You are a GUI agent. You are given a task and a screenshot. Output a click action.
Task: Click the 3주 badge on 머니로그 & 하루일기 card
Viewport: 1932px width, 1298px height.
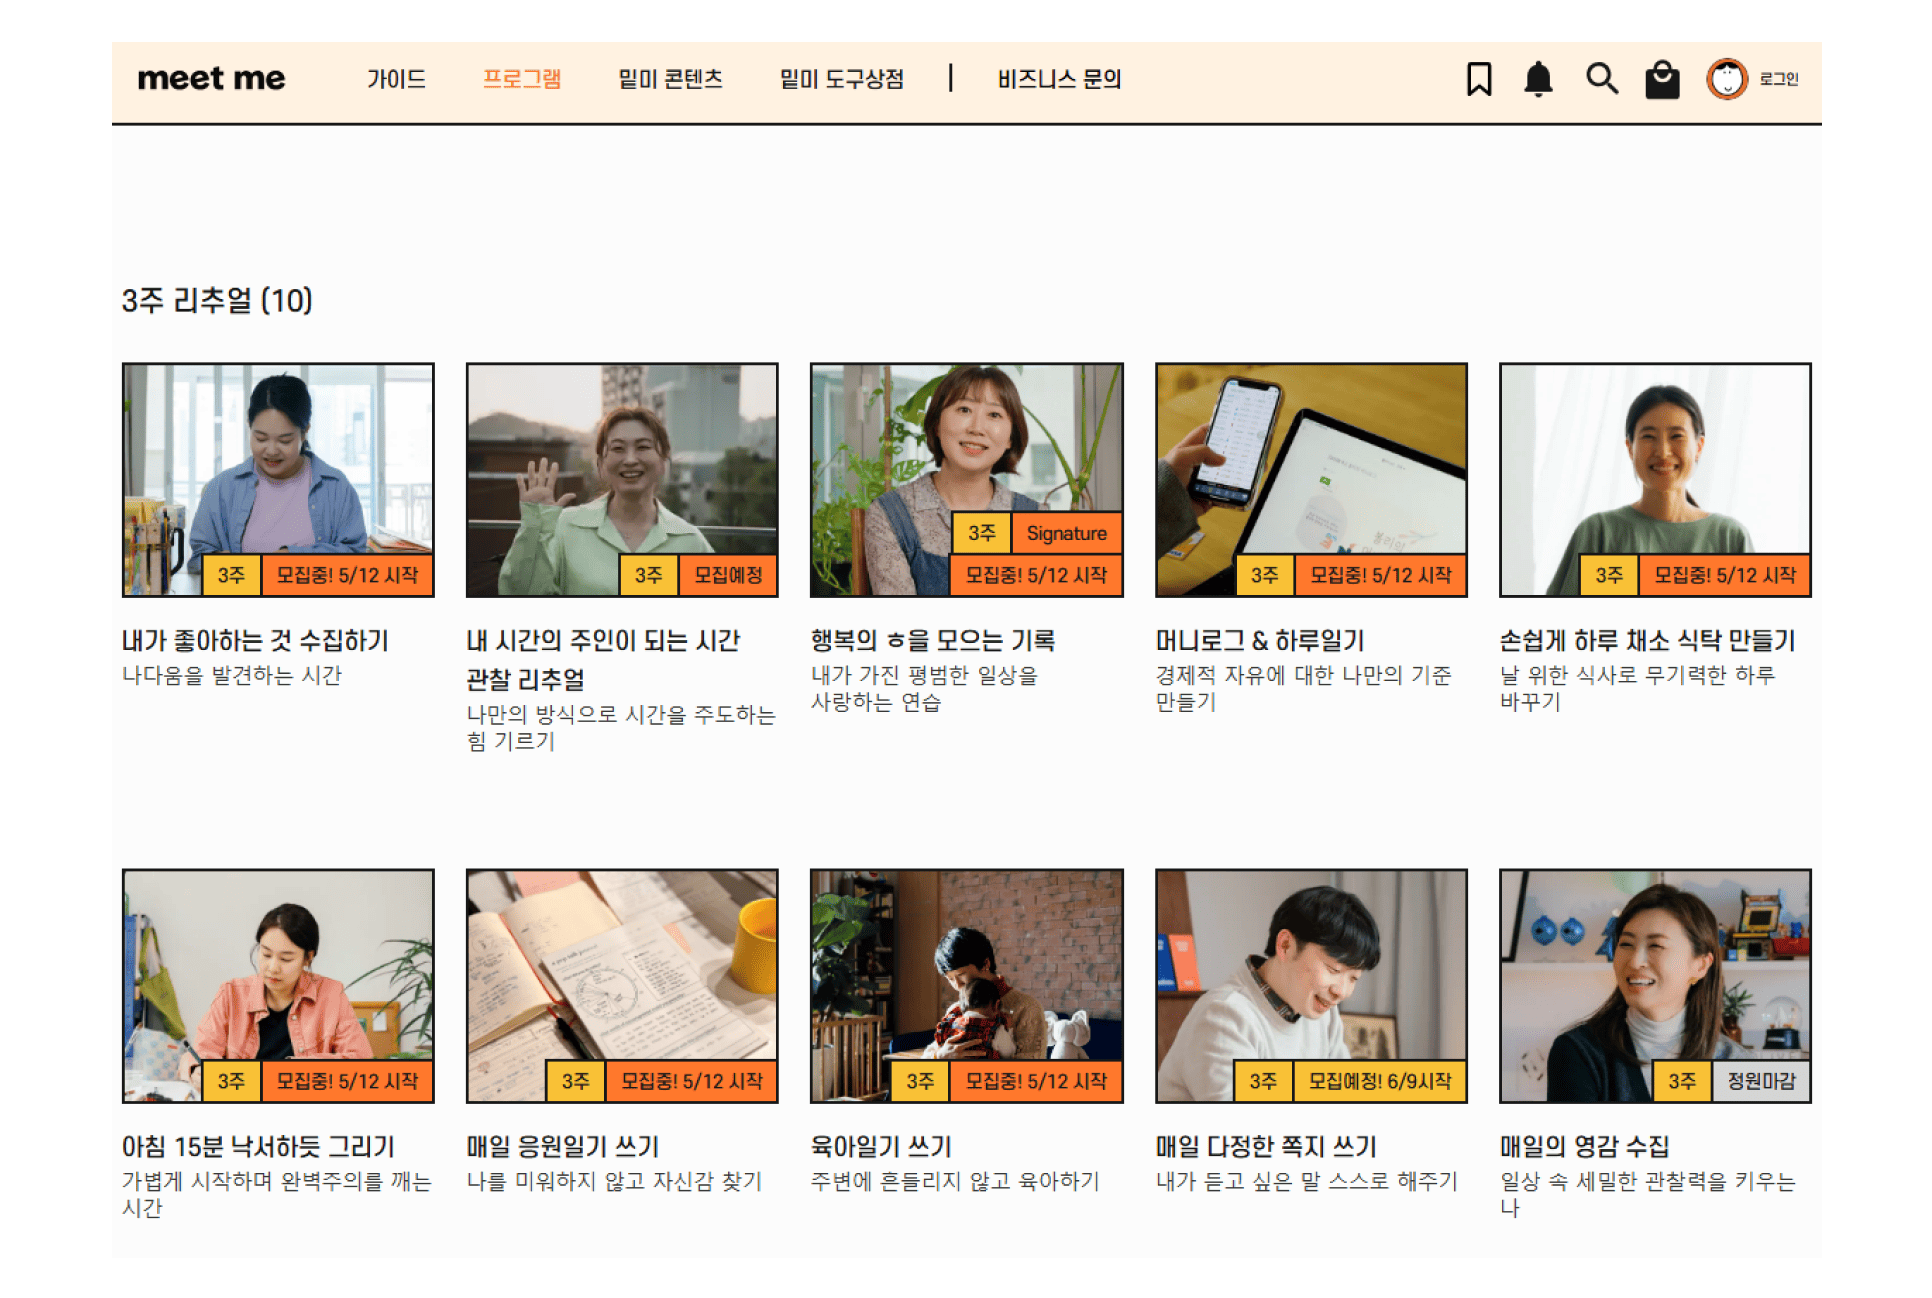coord(1263,574)
